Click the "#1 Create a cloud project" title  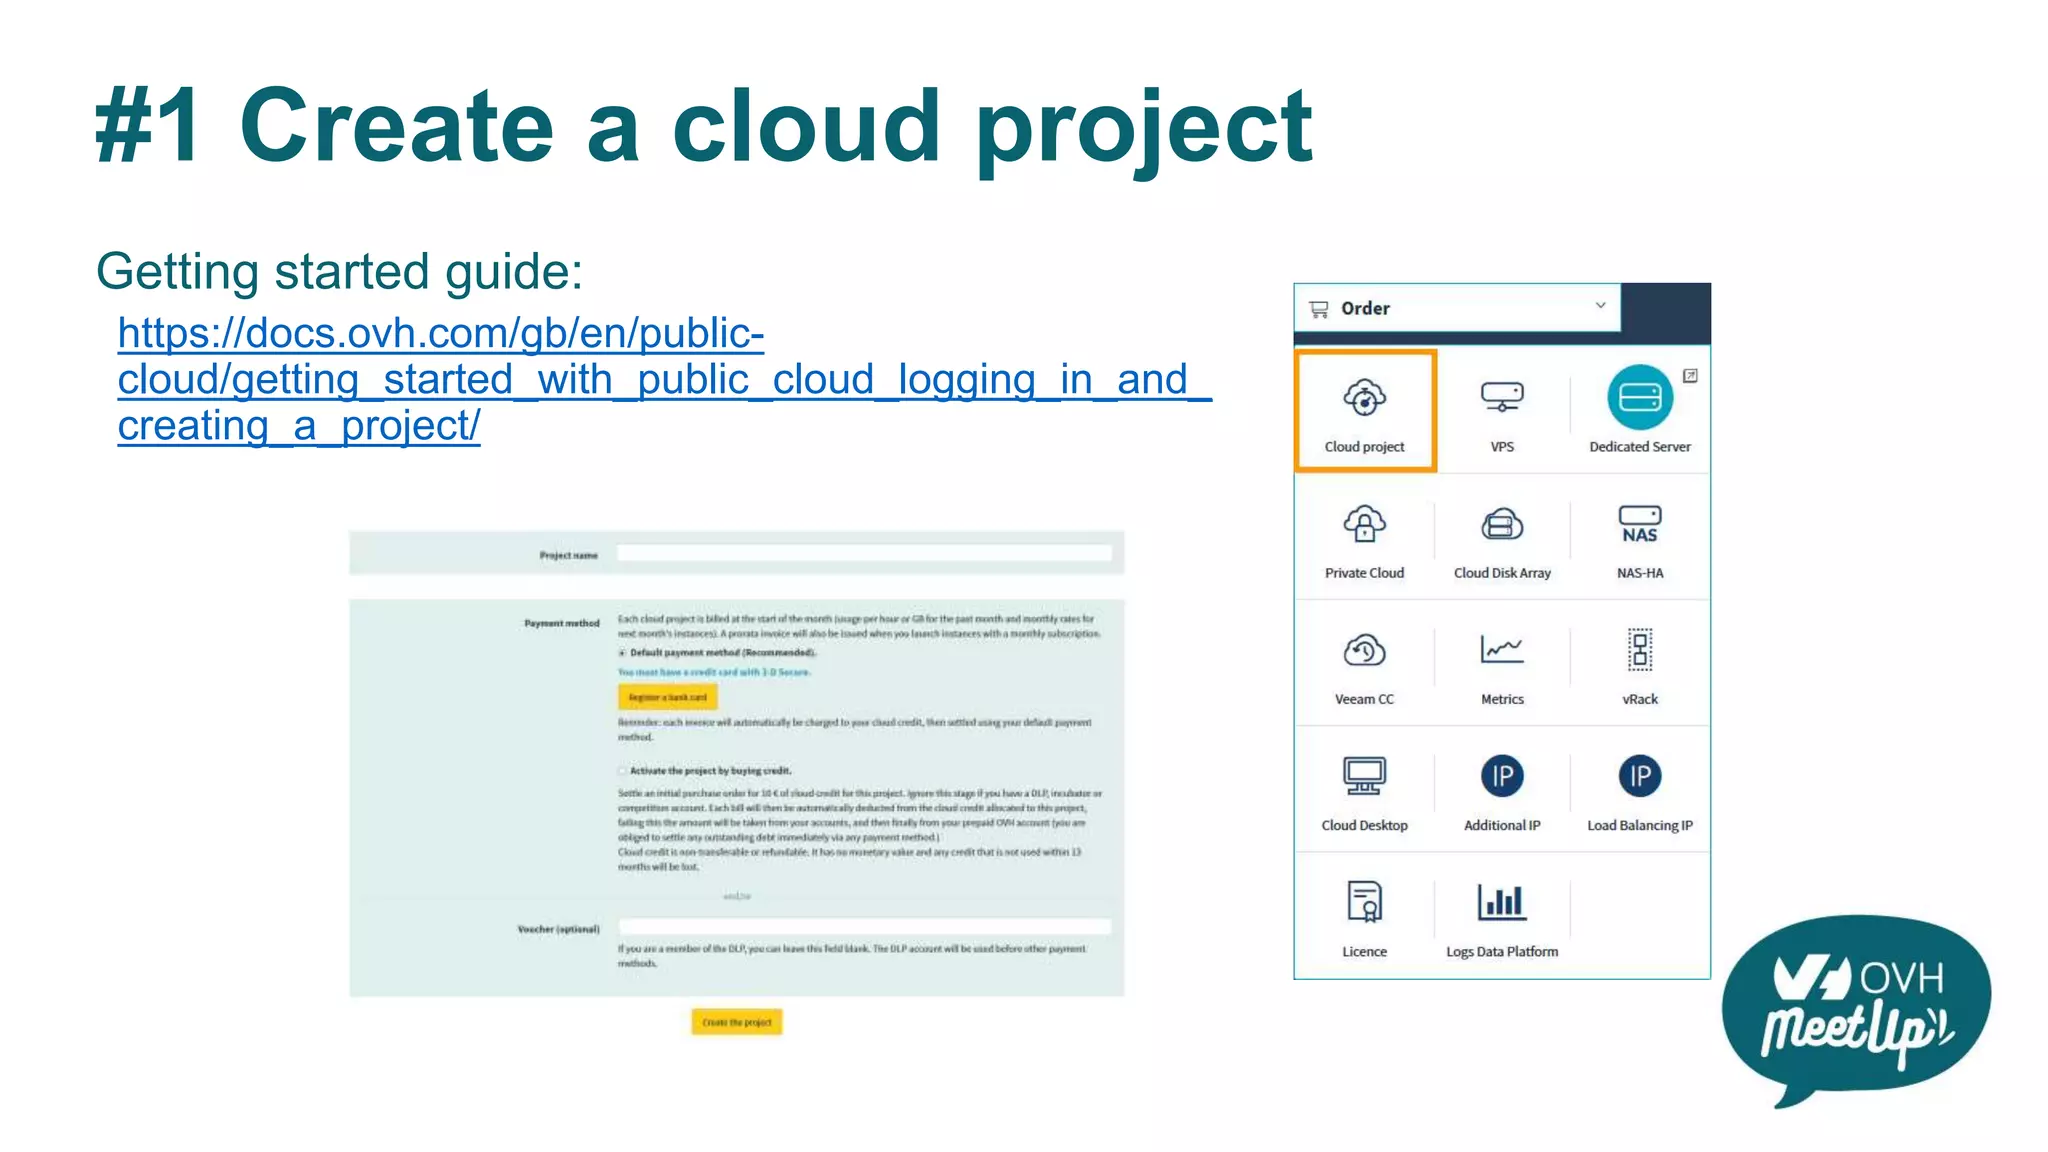pos(704,126)
